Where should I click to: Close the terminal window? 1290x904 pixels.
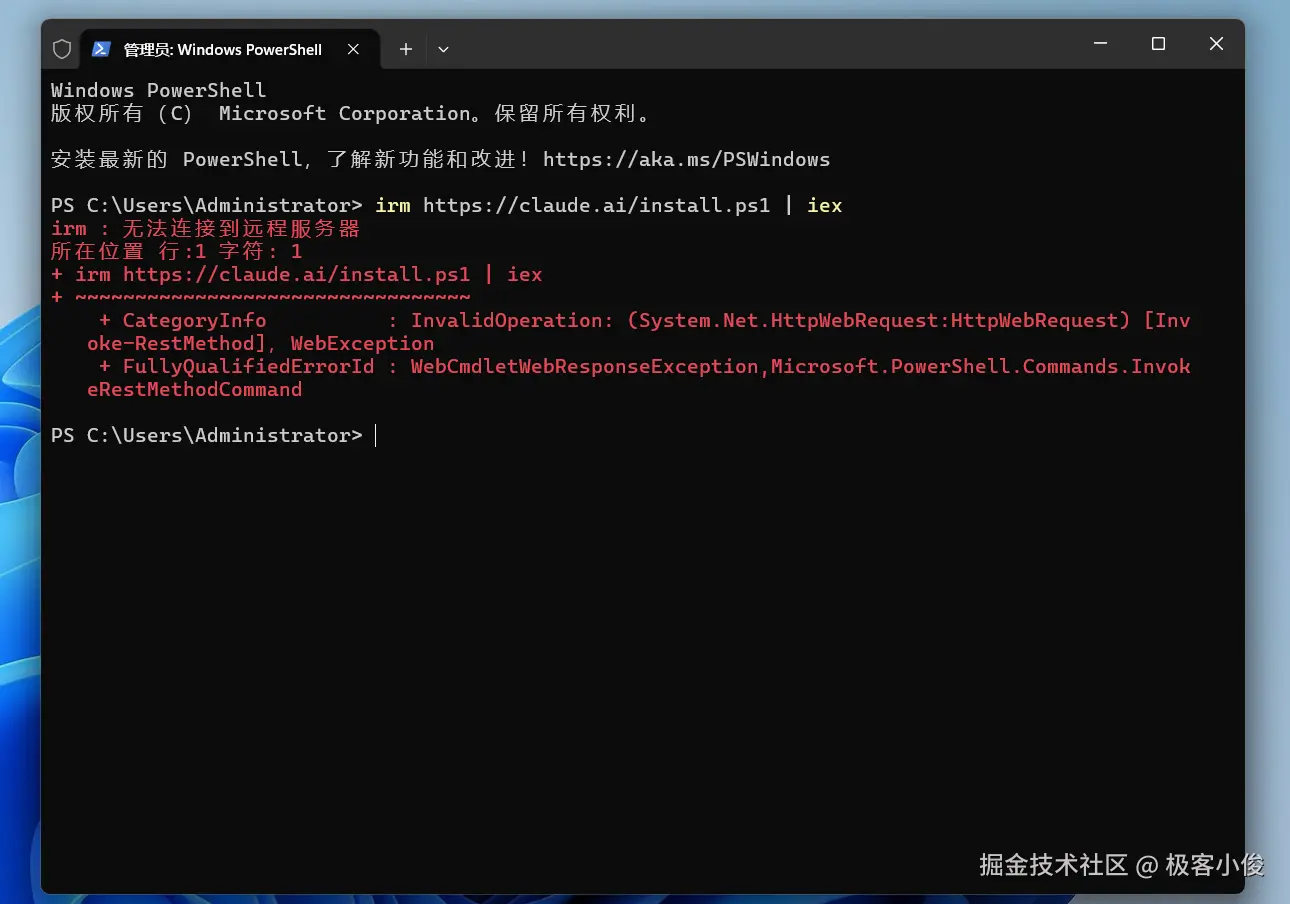tap(1216, 44)
